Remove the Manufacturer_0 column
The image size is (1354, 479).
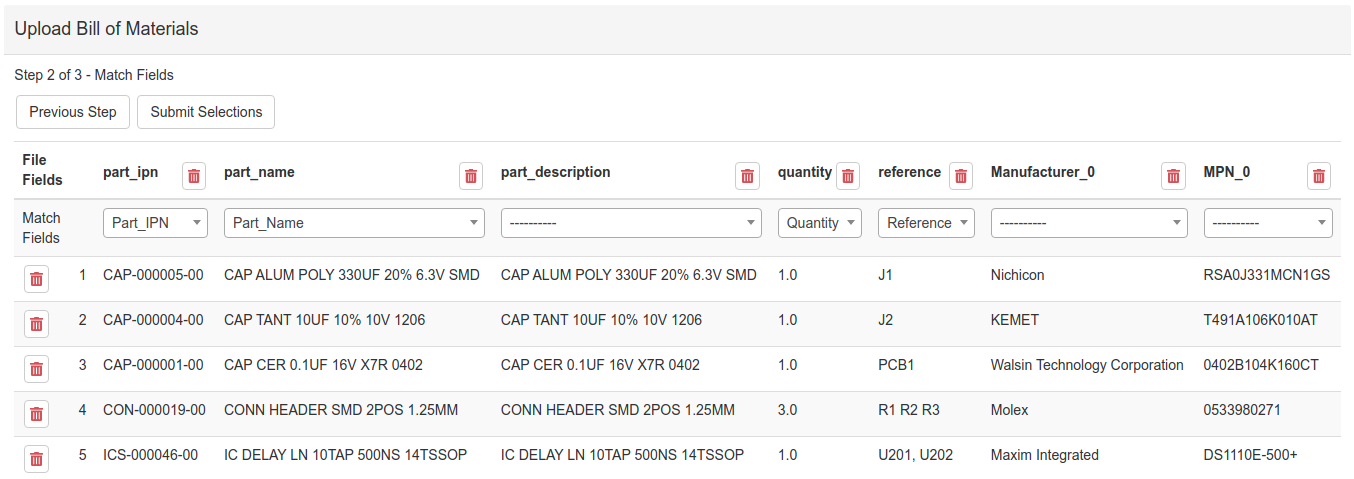point(1173,176)
